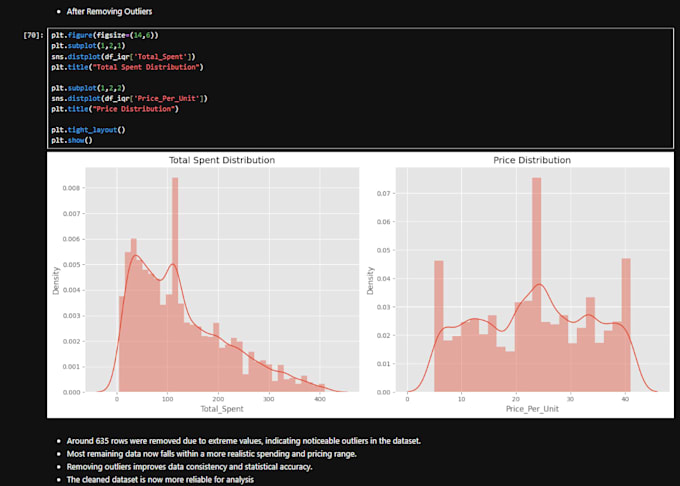Select the cell execution counter [70]

[33, 35]
